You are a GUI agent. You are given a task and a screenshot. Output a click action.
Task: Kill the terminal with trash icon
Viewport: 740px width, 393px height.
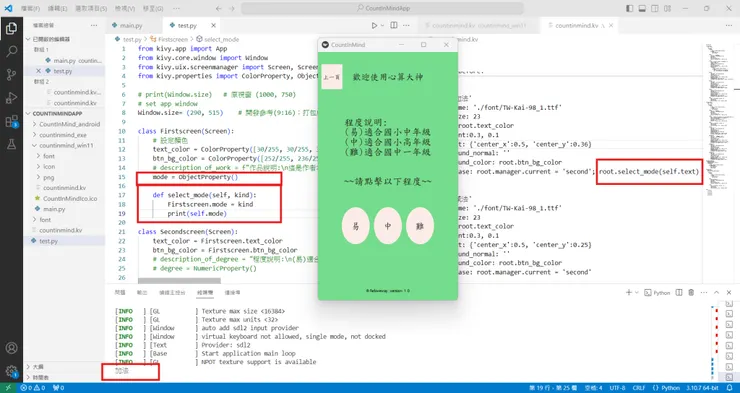(x=691, y=293)
